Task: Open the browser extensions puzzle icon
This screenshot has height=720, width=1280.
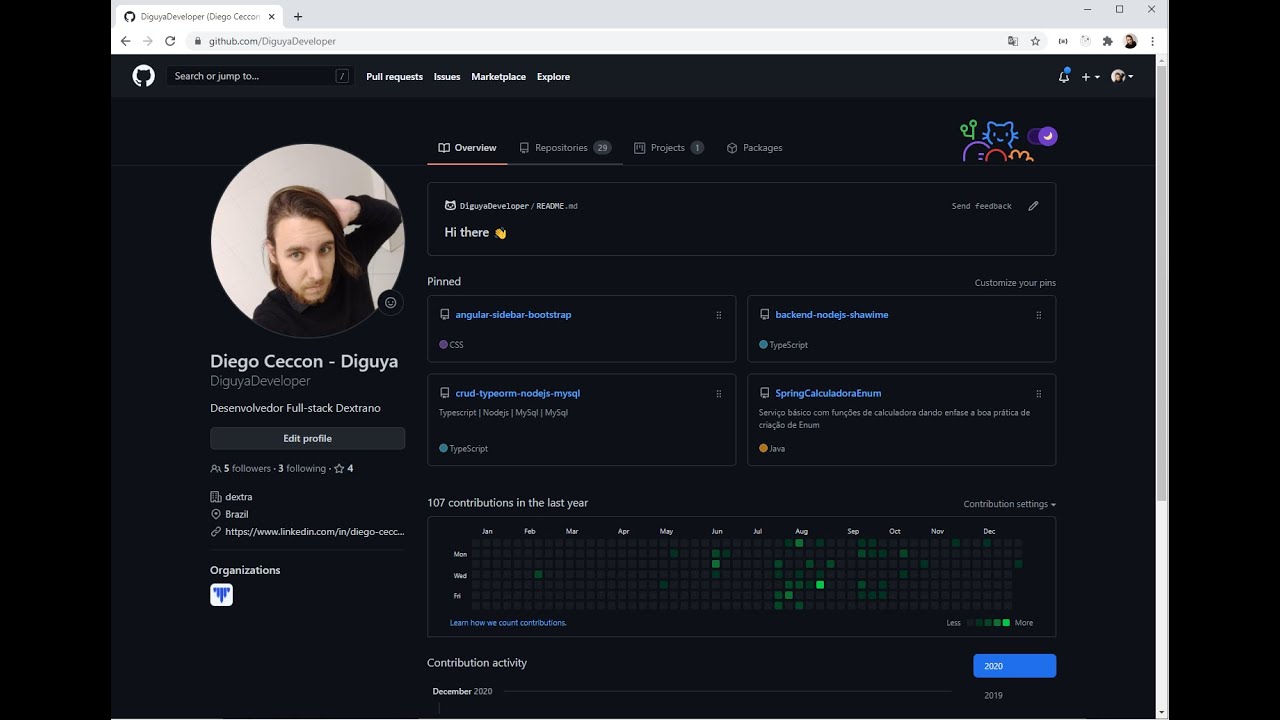Action: click(x=1107, y=41)
